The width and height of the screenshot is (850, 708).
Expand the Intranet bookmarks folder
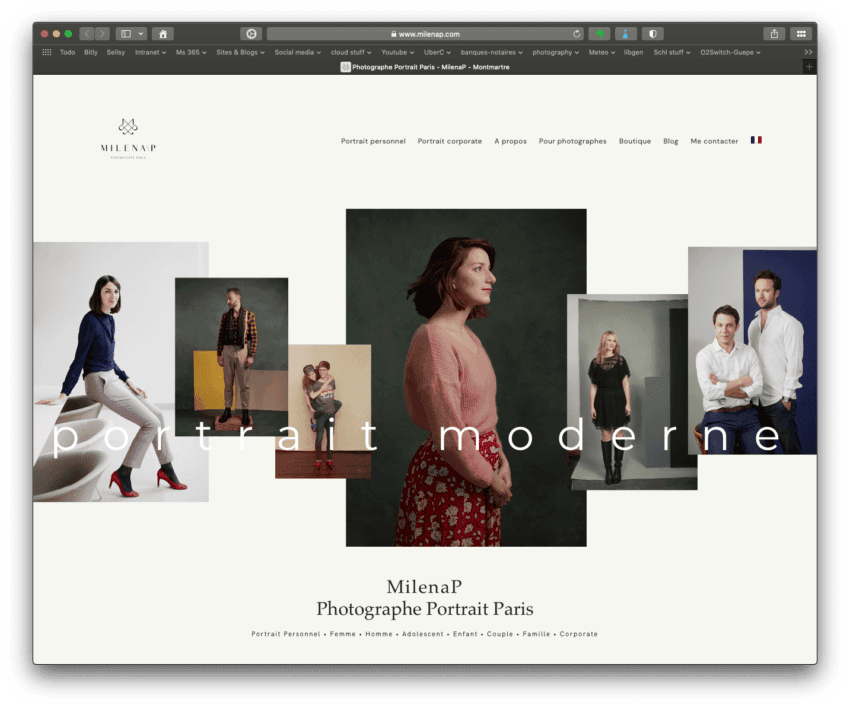150,52
